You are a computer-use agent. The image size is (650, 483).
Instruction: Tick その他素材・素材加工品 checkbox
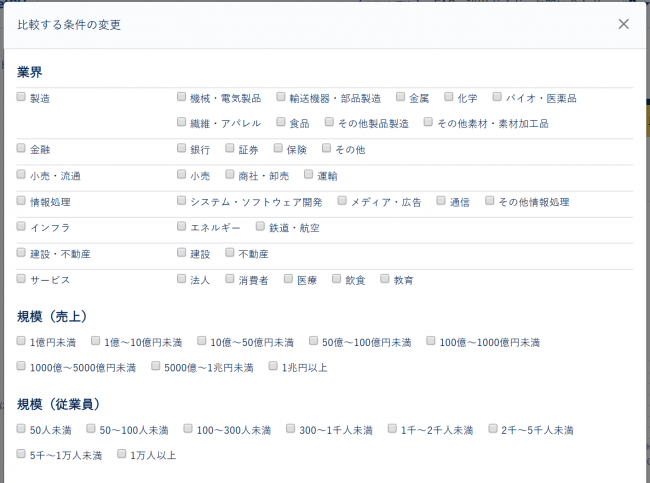coord(428,122)
